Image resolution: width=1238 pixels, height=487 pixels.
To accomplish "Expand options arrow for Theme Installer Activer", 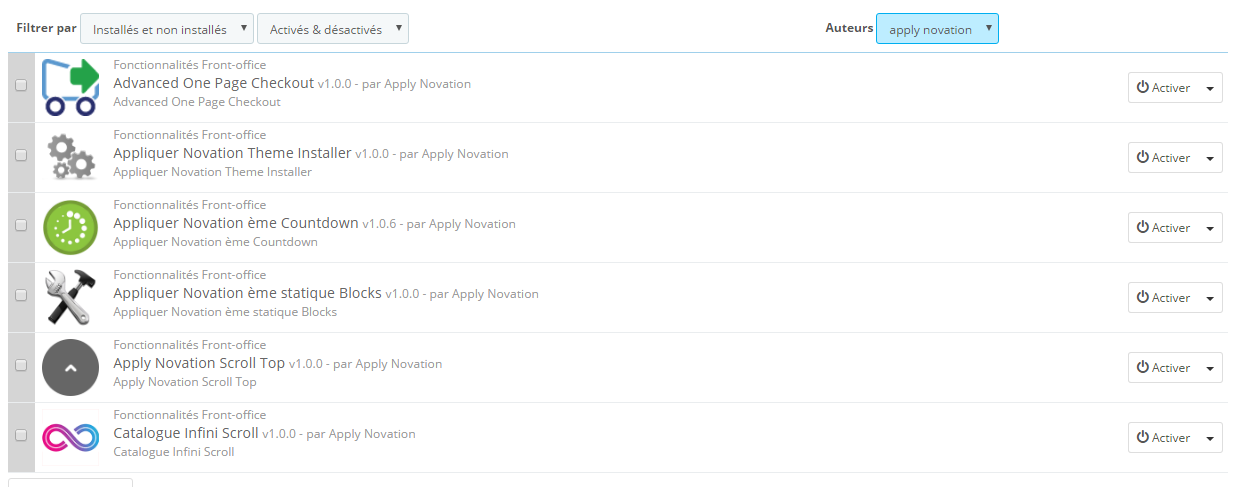I will point(1210,158).
